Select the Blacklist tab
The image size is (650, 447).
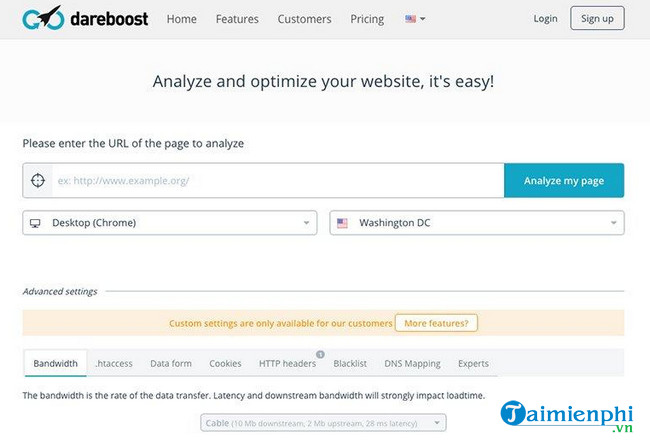pos(350,364)
